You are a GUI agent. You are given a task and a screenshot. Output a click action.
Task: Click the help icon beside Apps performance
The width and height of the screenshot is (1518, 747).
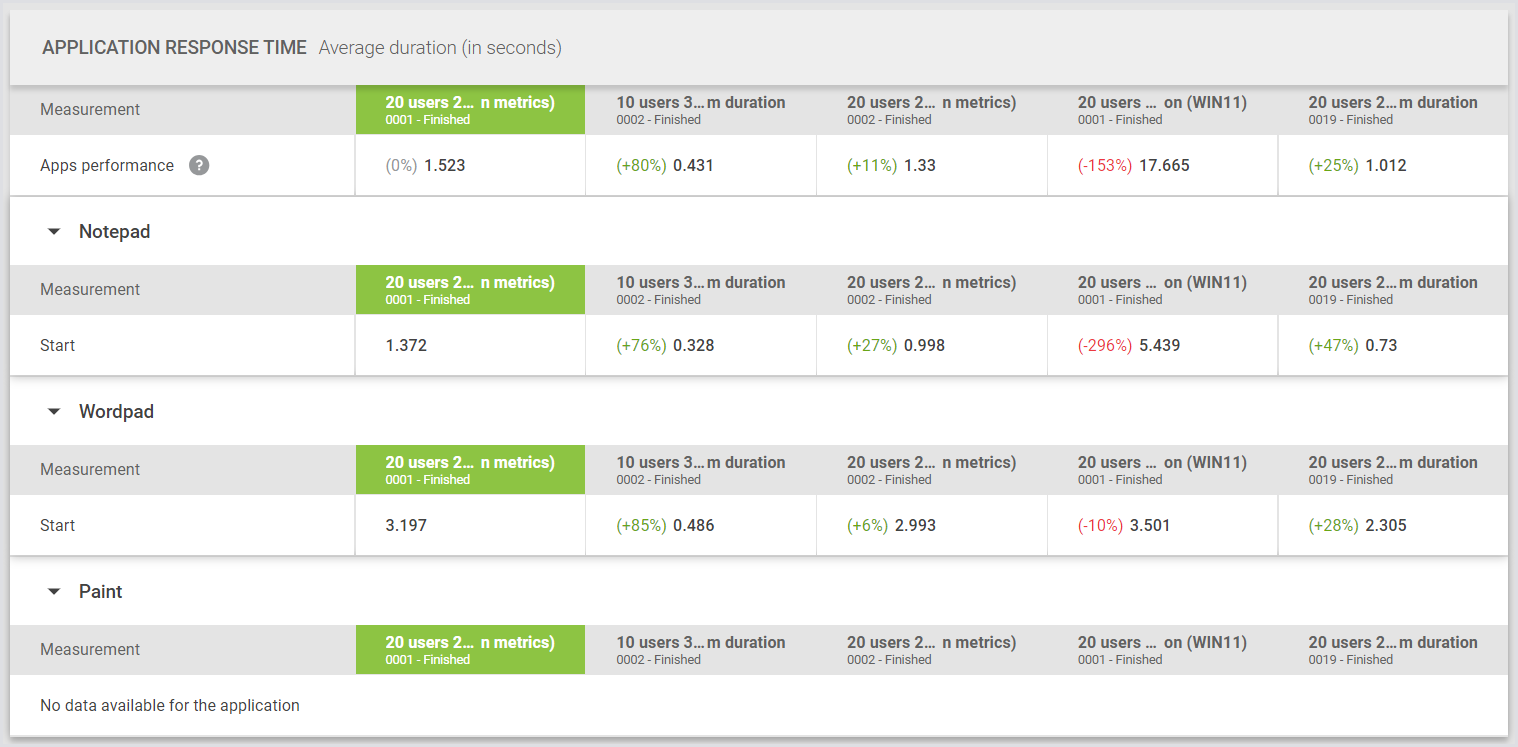pyautogui.click(x=199, y=166)
